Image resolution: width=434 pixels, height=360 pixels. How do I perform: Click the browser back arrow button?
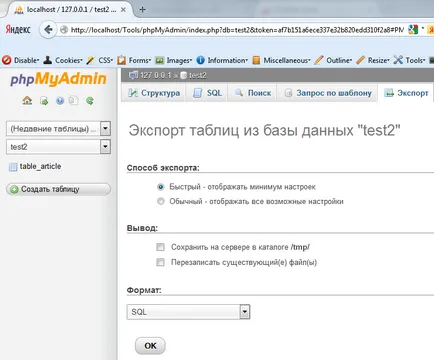click(48, 30)
